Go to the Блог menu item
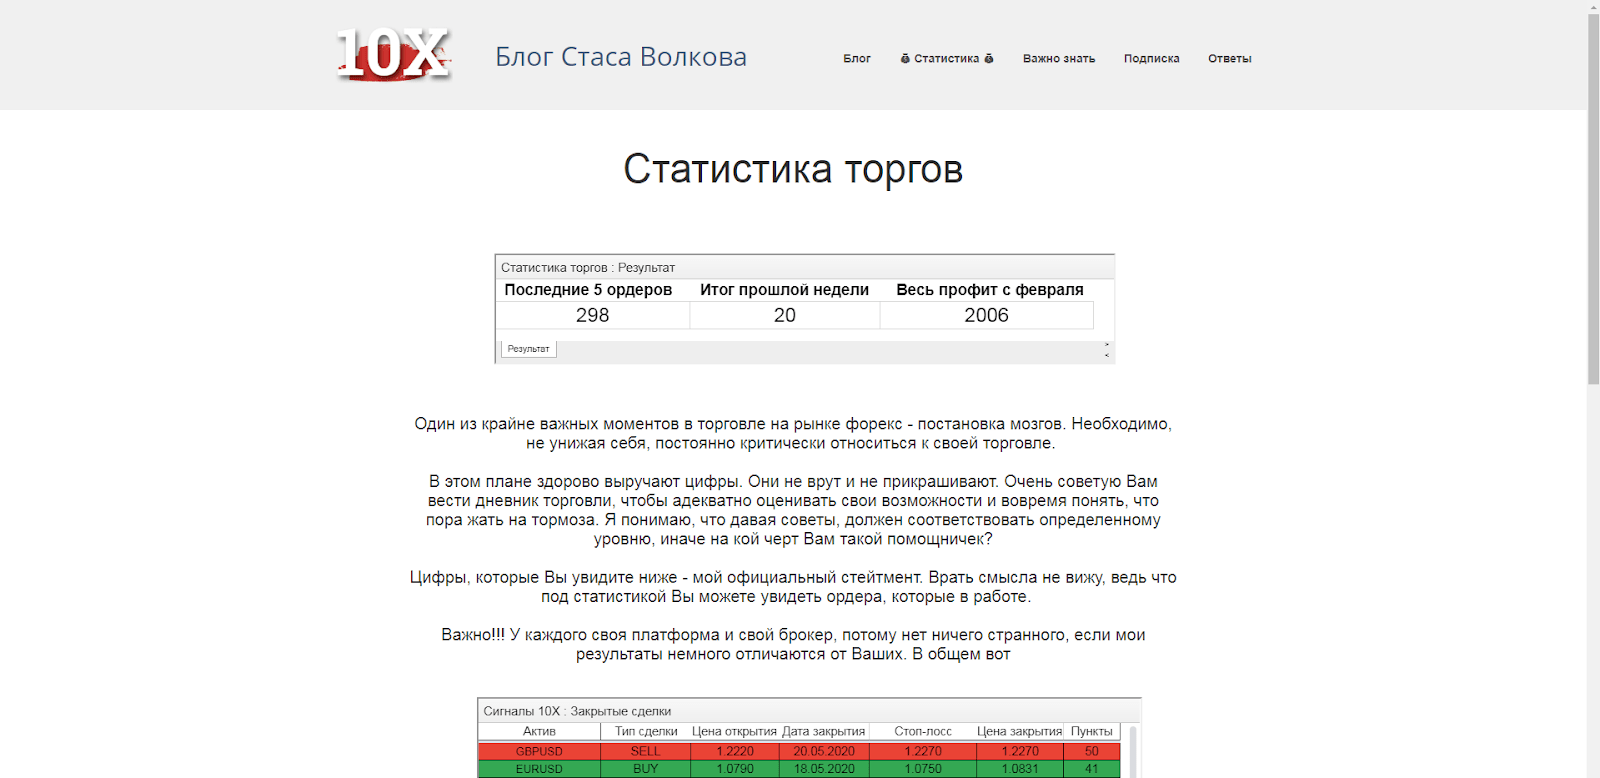 point(857,59)
